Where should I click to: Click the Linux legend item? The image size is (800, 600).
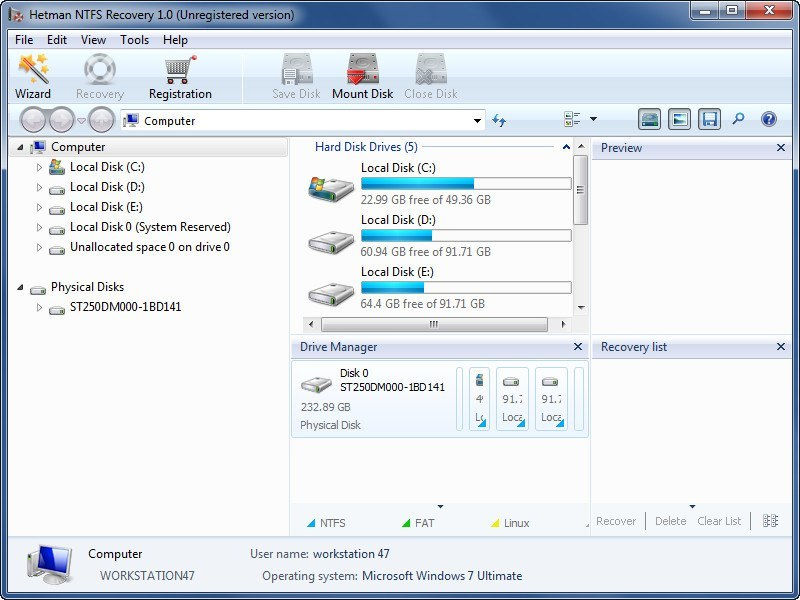point(510,523)
